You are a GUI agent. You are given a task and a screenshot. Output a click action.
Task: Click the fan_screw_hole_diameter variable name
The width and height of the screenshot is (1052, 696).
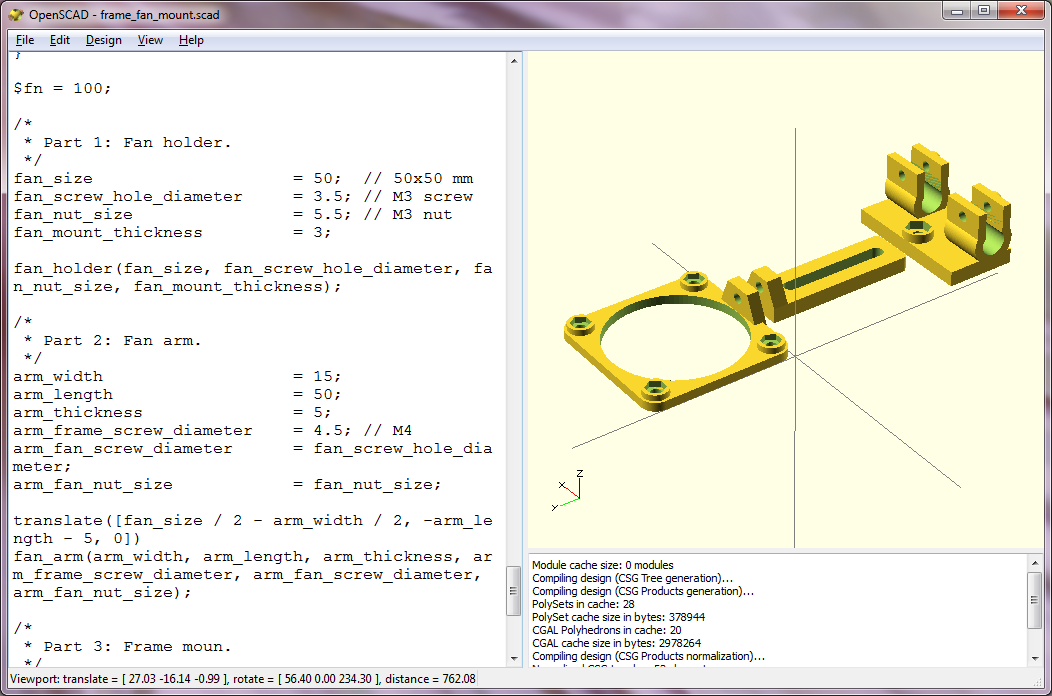point(127,197)
